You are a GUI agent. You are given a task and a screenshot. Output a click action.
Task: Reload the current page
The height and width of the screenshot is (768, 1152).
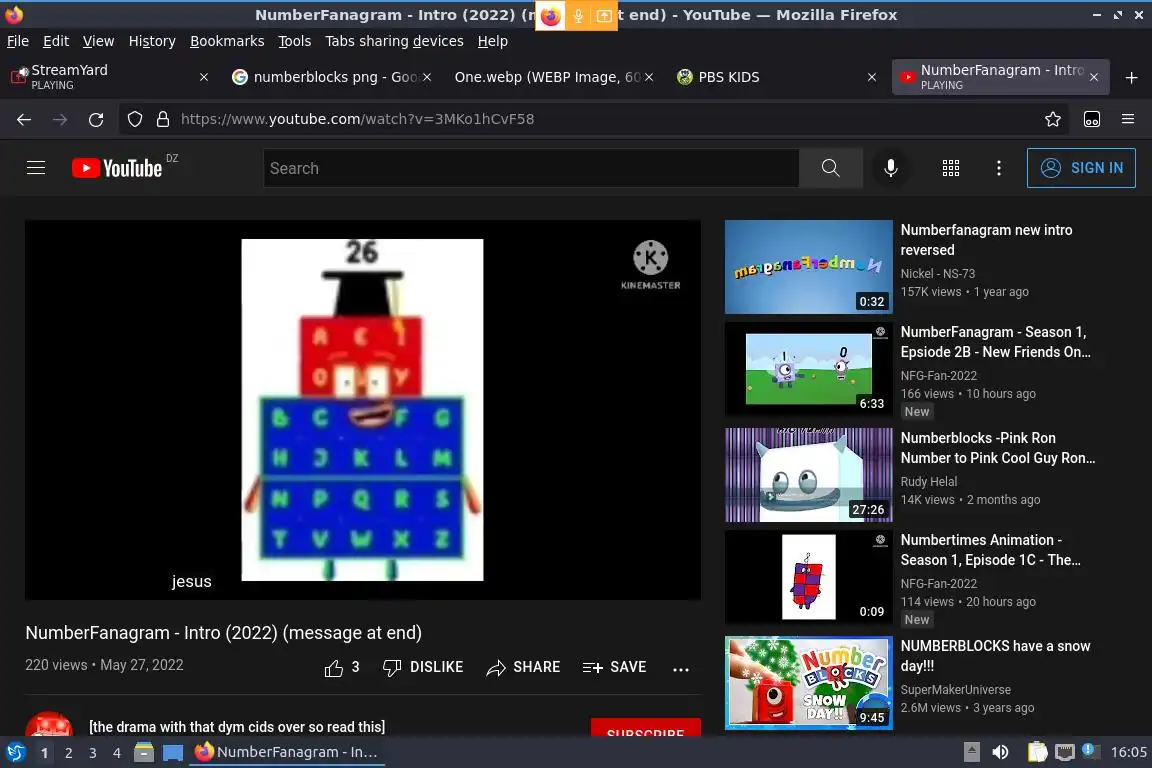click(x=96, y=119)
